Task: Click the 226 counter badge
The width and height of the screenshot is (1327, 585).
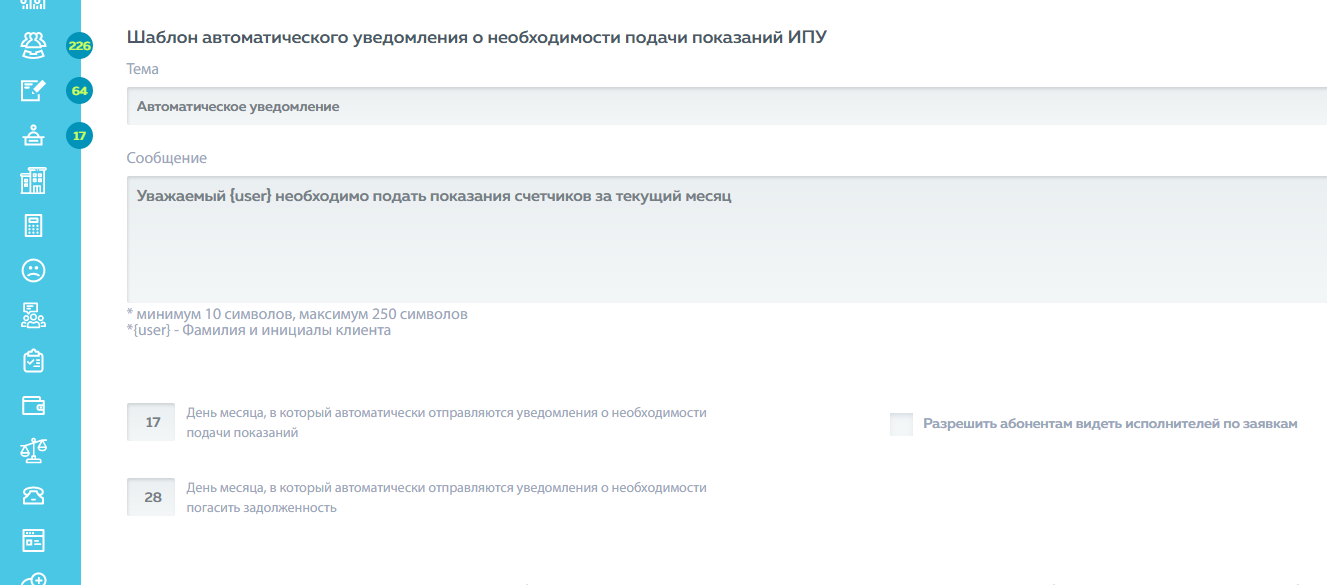Action: click(x=79, y=46)
